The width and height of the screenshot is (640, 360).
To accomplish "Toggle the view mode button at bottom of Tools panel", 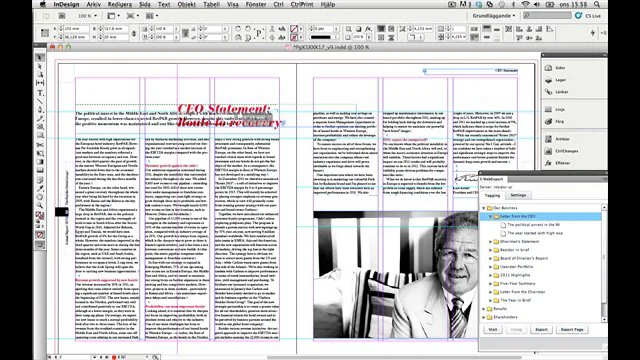I will (x=40, y=245).
